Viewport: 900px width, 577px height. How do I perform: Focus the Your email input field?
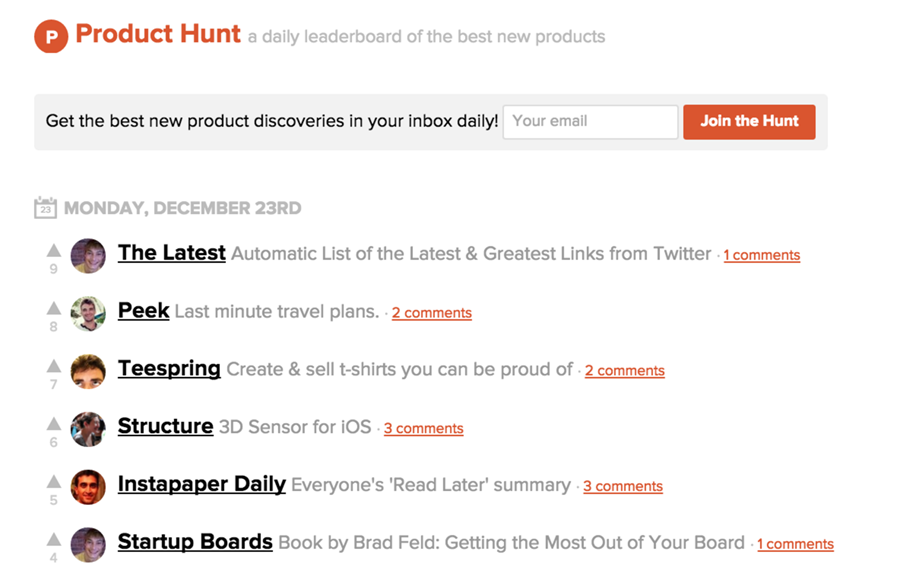point(591,122)
